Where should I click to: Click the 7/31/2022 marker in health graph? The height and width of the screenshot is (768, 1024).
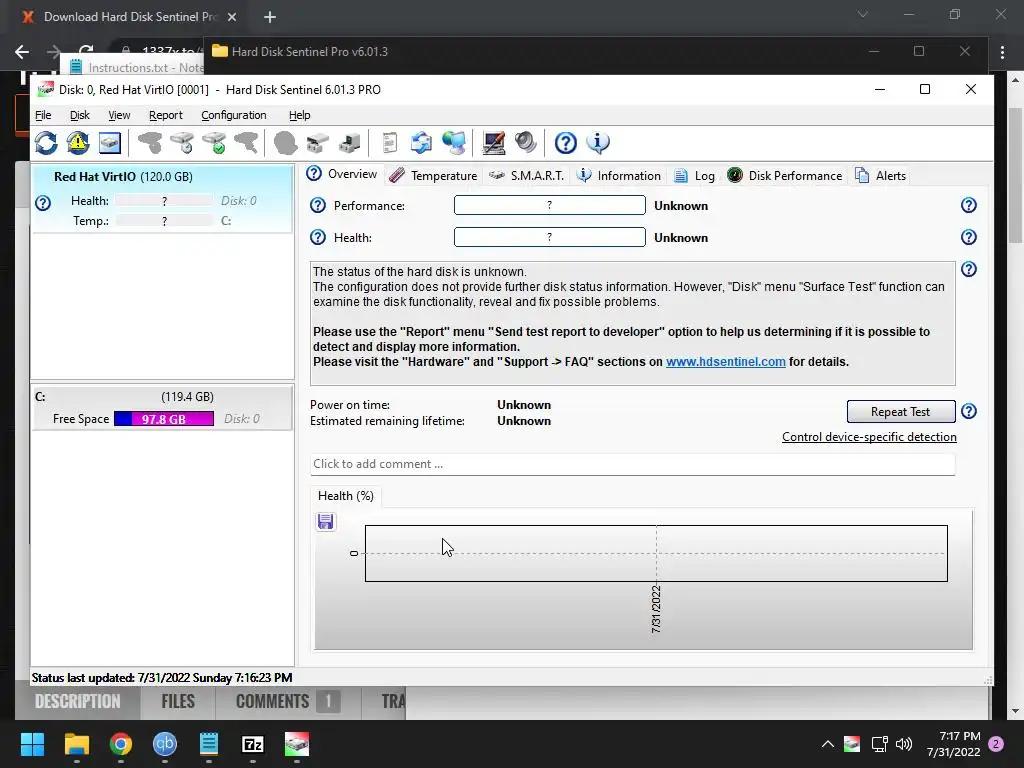click(656, 609)
